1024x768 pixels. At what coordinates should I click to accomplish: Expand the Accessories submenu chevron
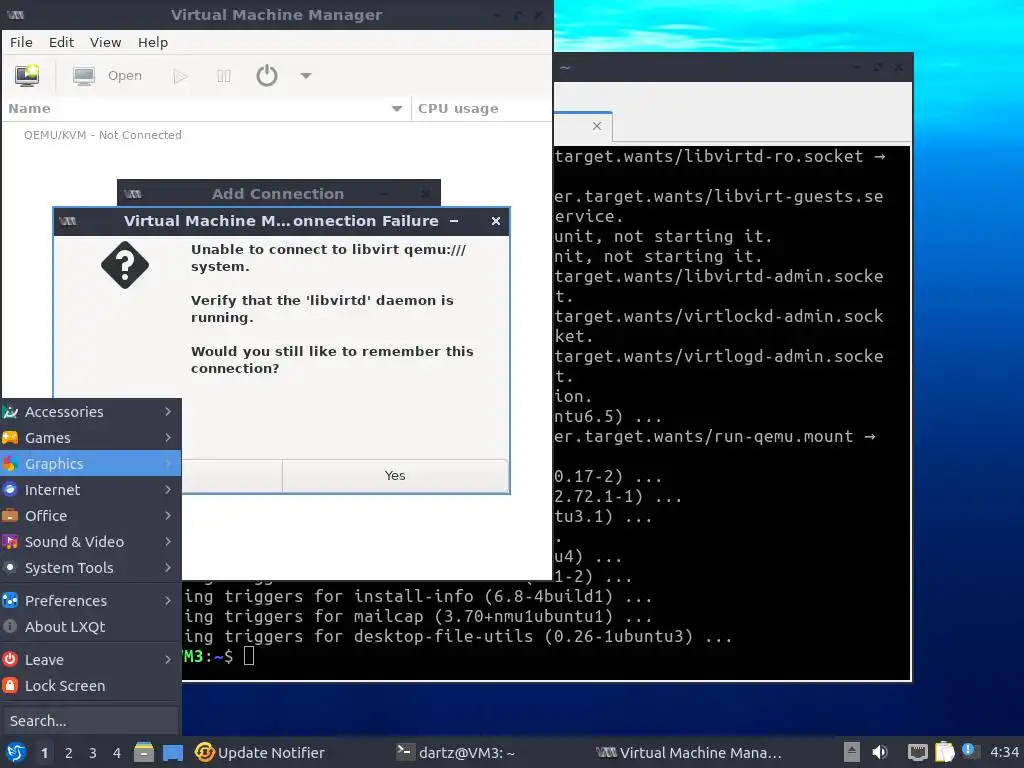coord(168,411)
